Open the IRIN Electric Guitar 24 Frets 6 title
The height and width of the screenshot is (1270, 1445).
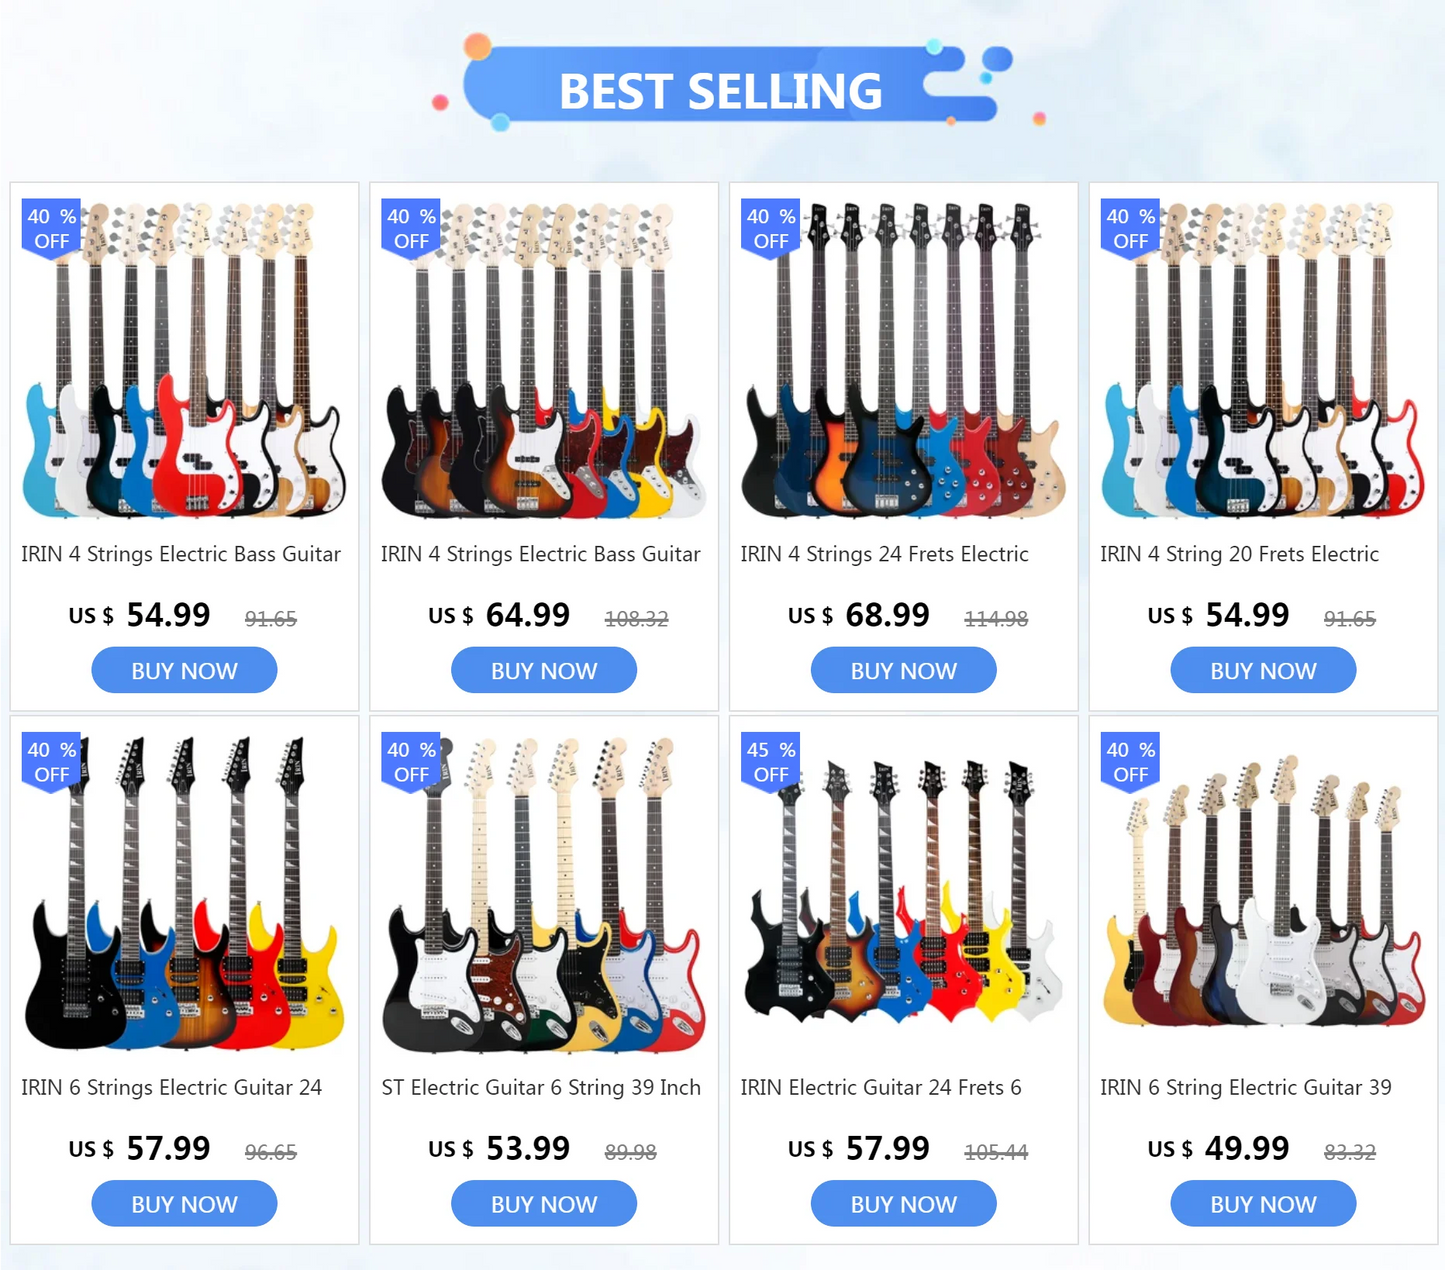tap(881, 1087)
